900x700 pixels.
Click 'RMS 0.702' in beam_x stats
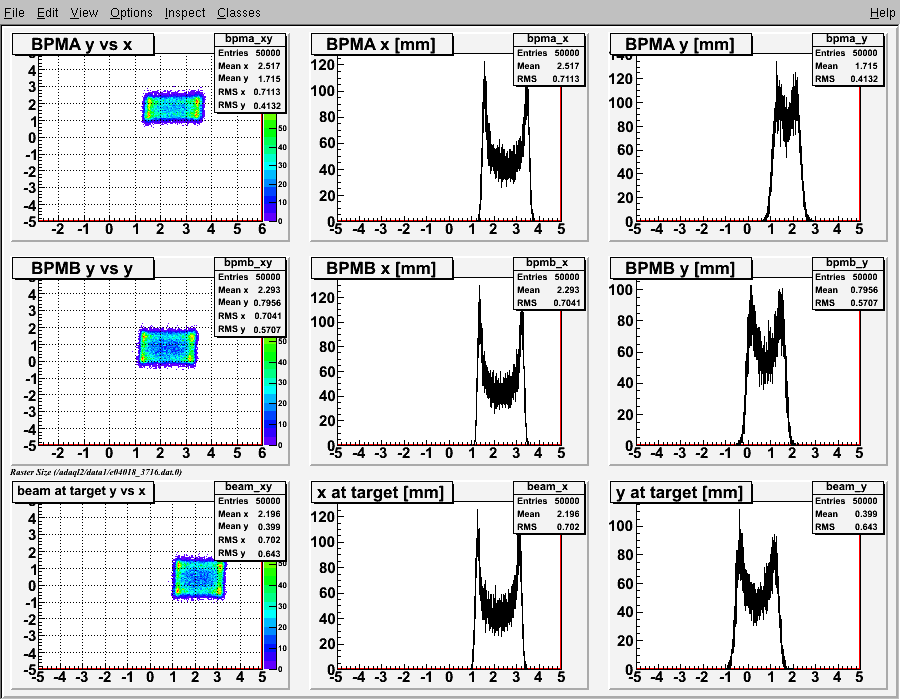click(549, 527)
